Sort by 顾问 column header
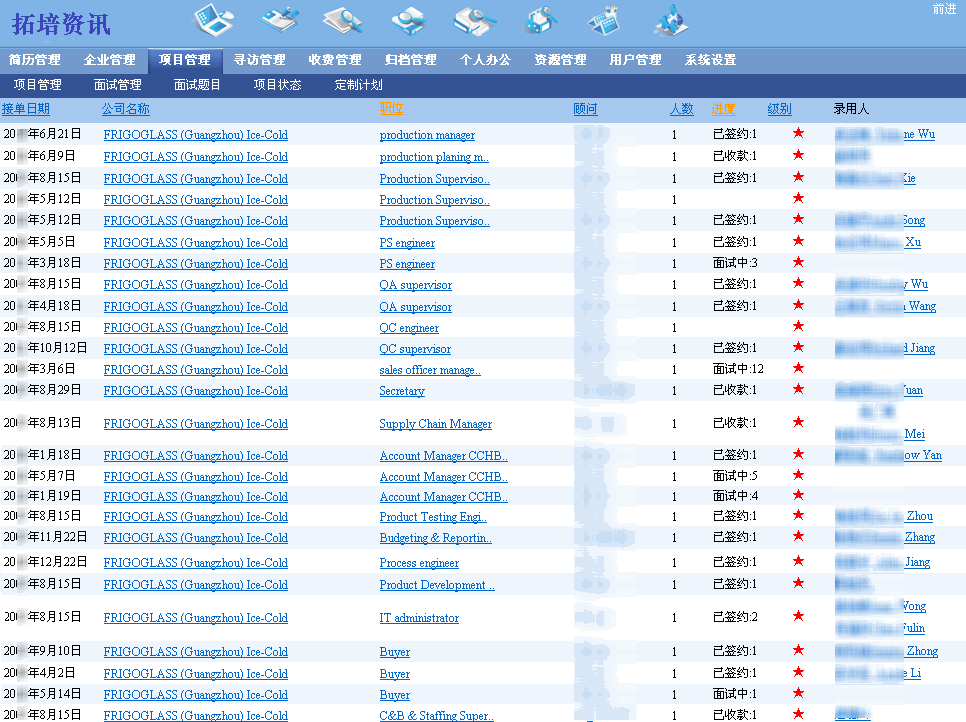966x722 pixels. point(585,109)
